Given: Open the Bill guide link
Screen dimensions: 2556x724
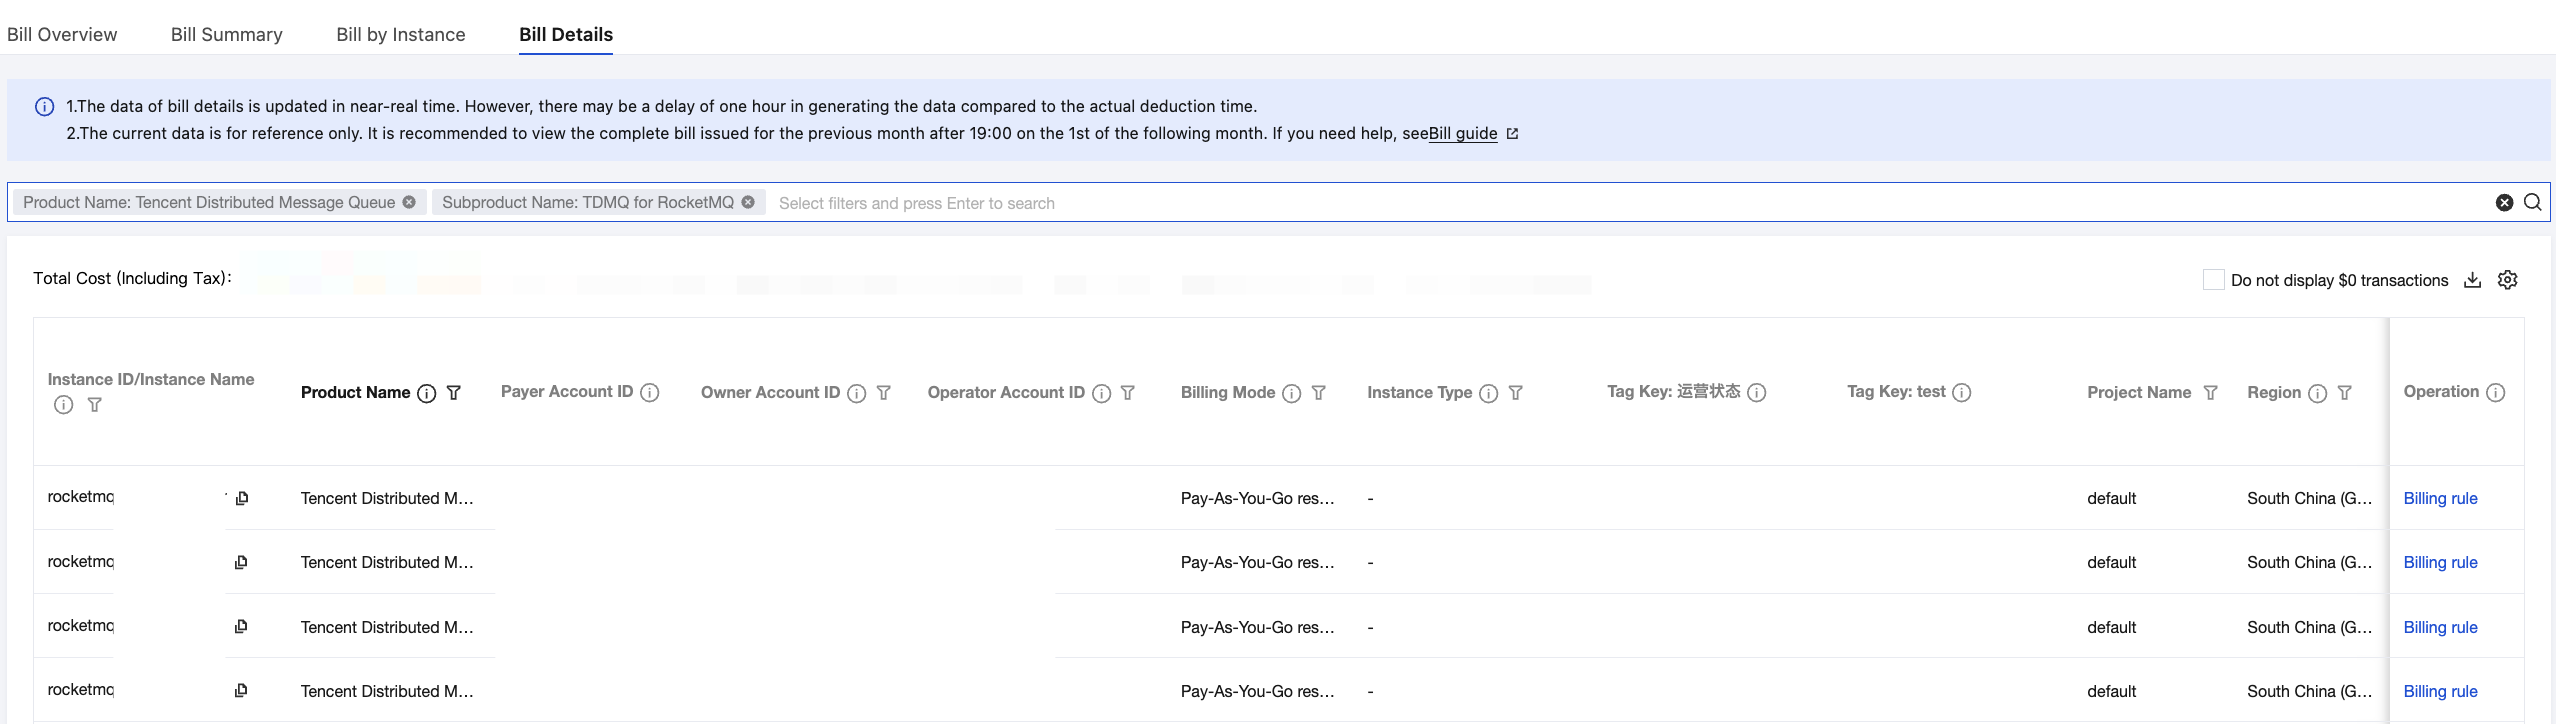Looking at the screenshot, I should tap(1463, 133).
